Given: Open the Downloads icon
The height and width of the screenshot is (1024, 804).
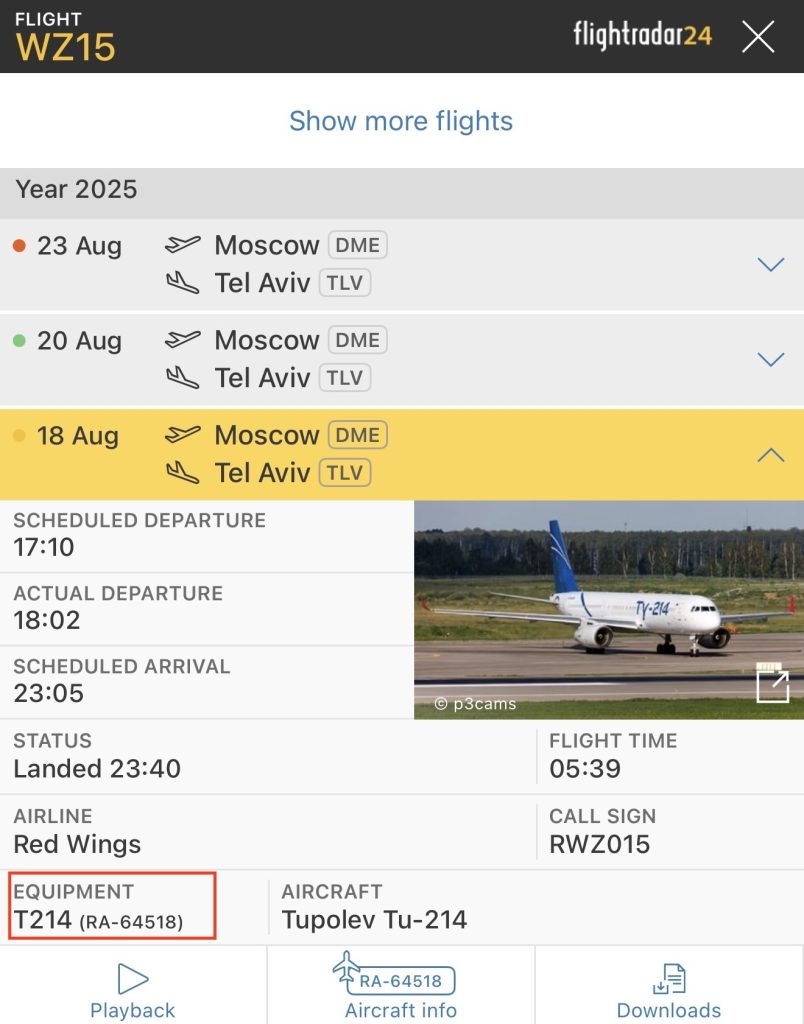Looking at the screenshot, I should point(669,979).
